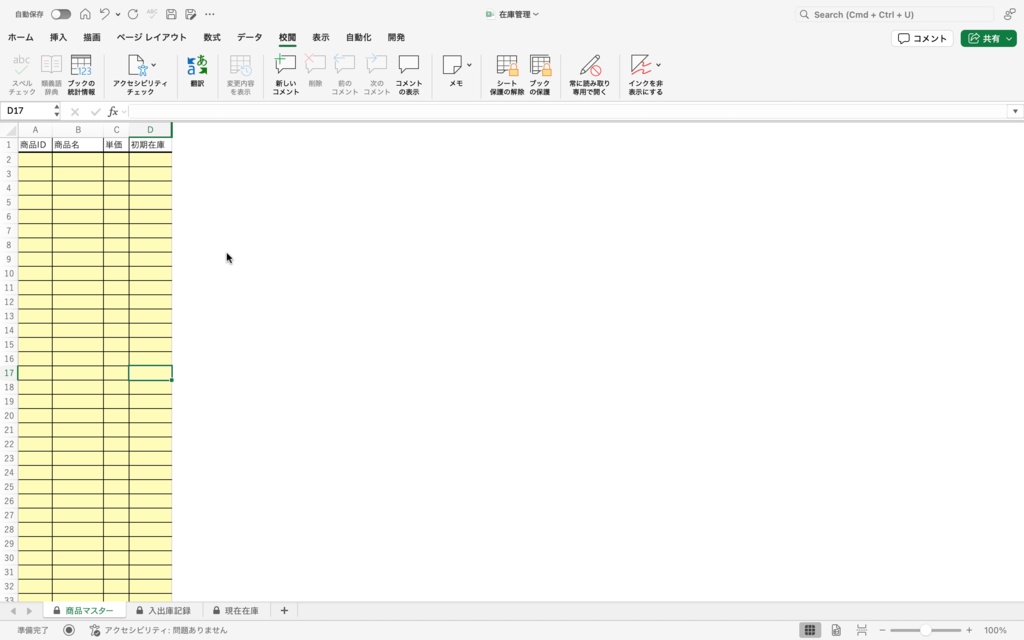
Task: Switch to the 現在在庫 sheet tab
Action: [x=236, y=611]
